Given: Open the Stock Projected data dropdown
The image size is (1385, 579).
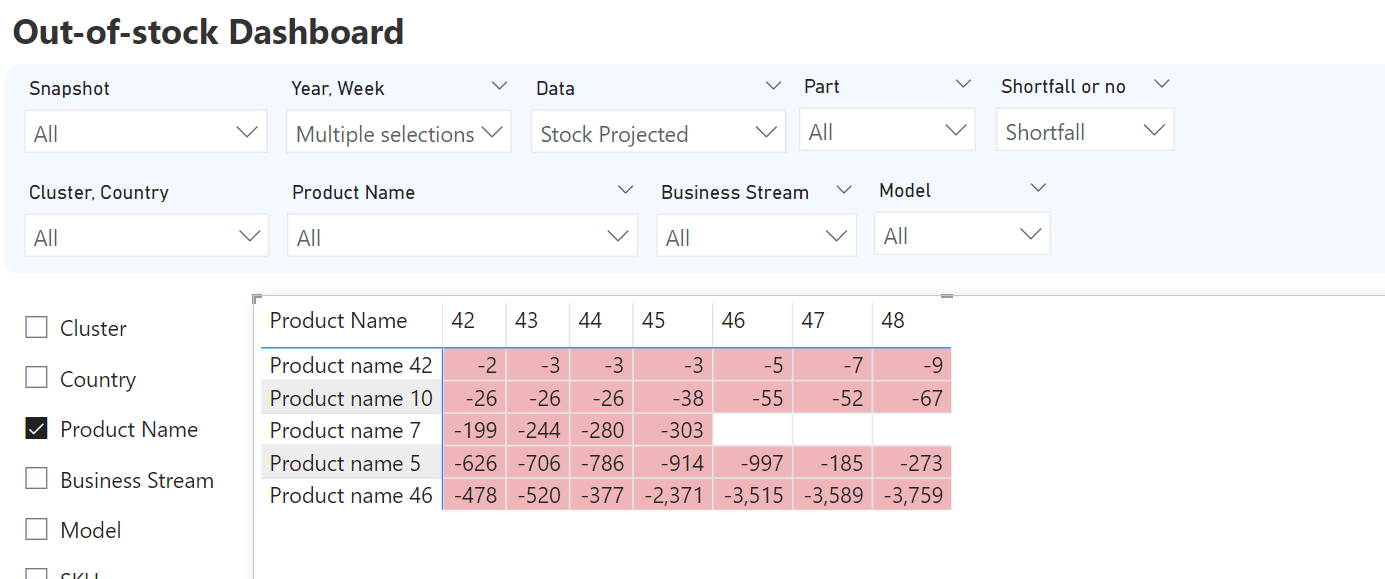Looking at the screenshot, I should point(657,132).
